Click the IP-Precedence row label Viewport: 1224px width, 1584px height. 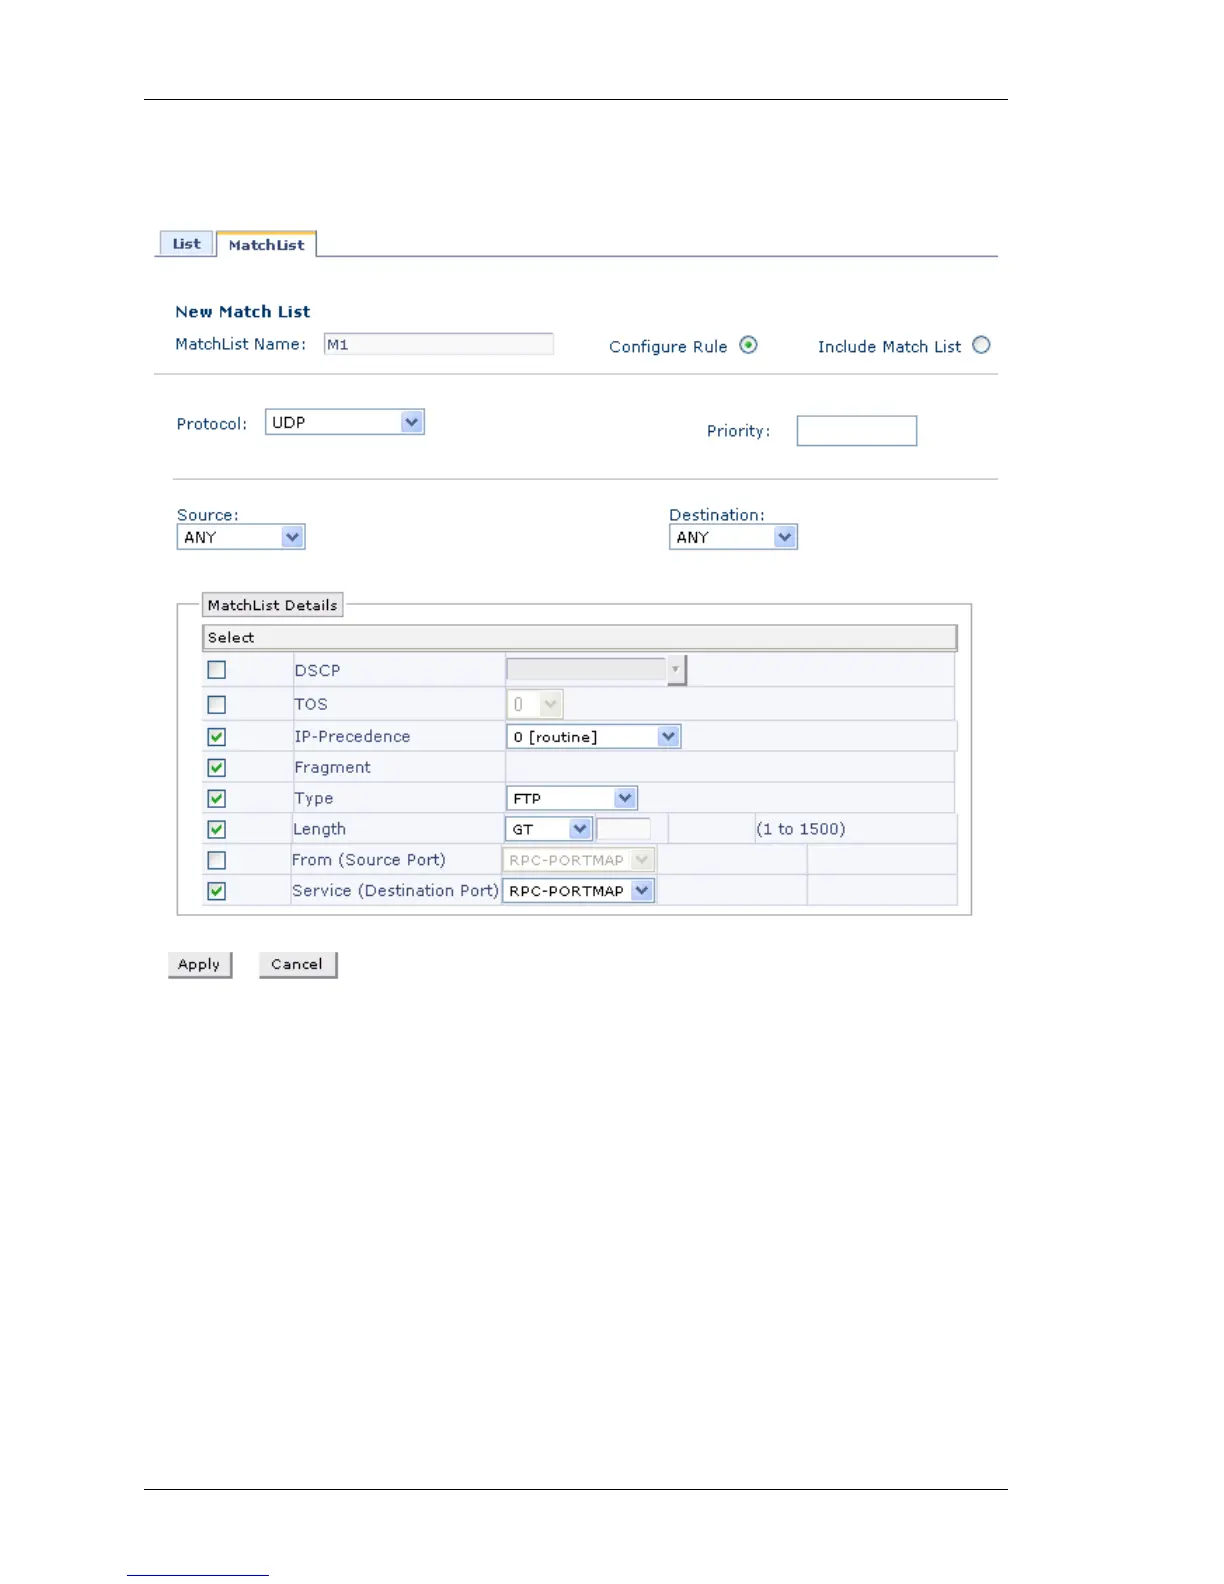352,737
